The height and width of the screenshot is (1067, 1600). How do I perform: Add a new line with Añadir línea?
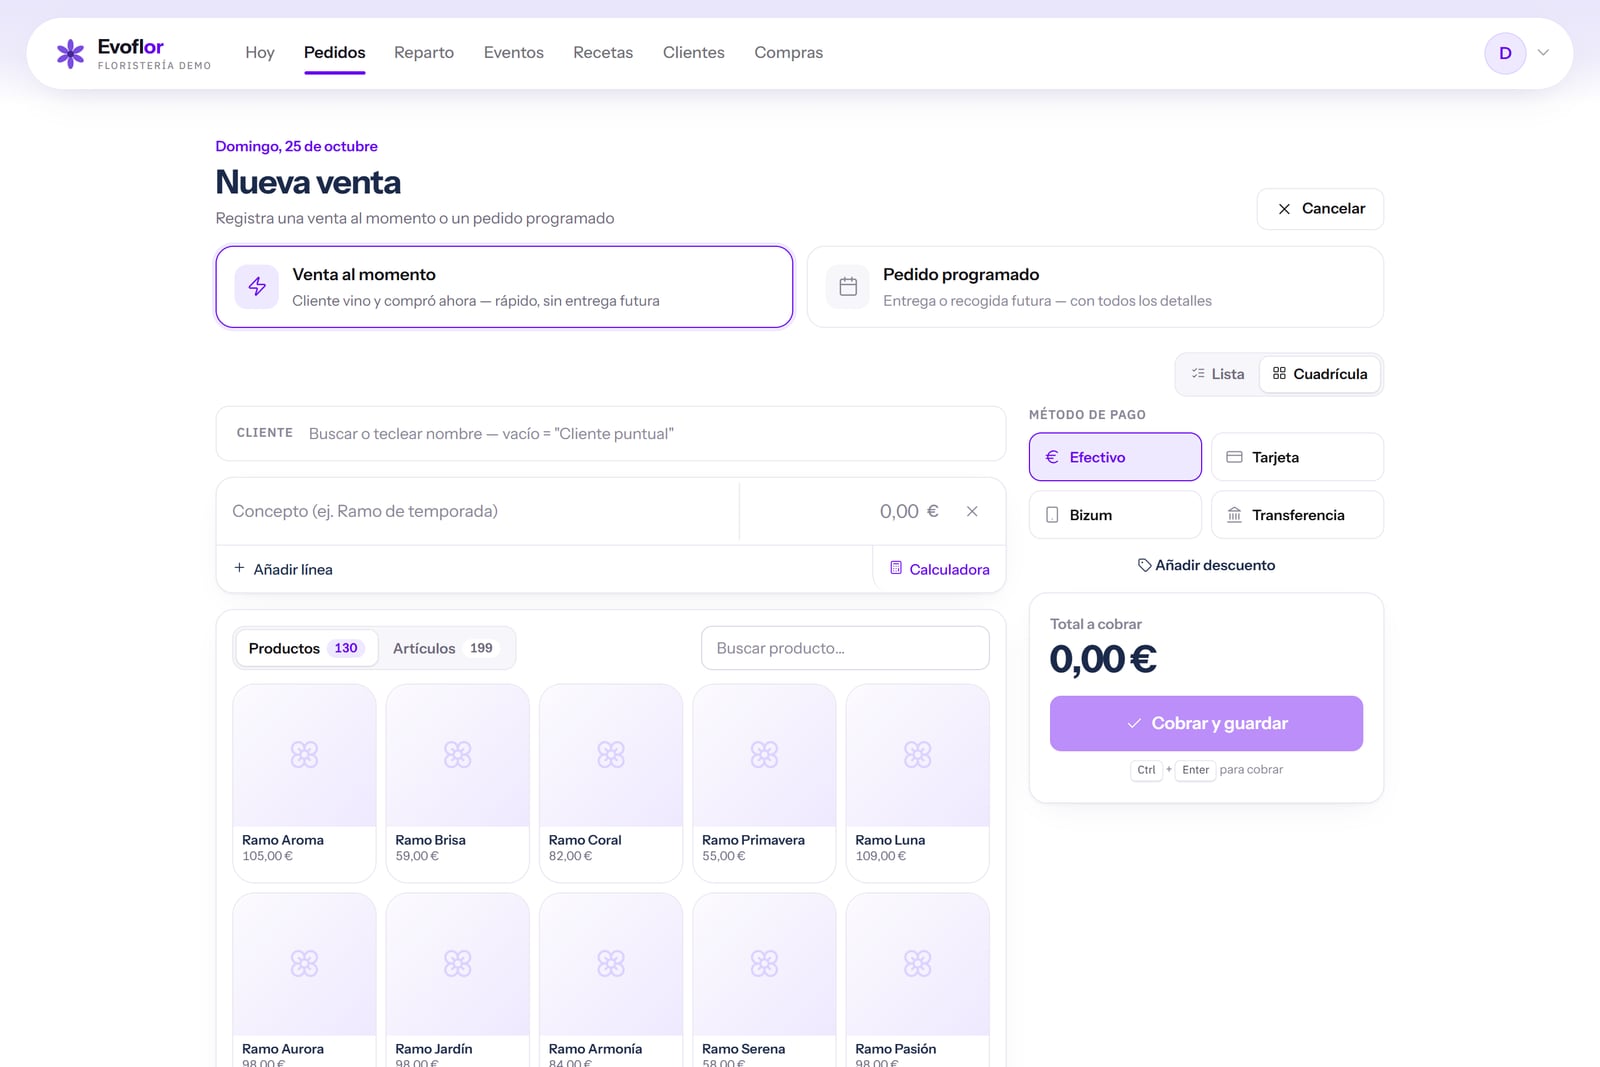(283, 569)
